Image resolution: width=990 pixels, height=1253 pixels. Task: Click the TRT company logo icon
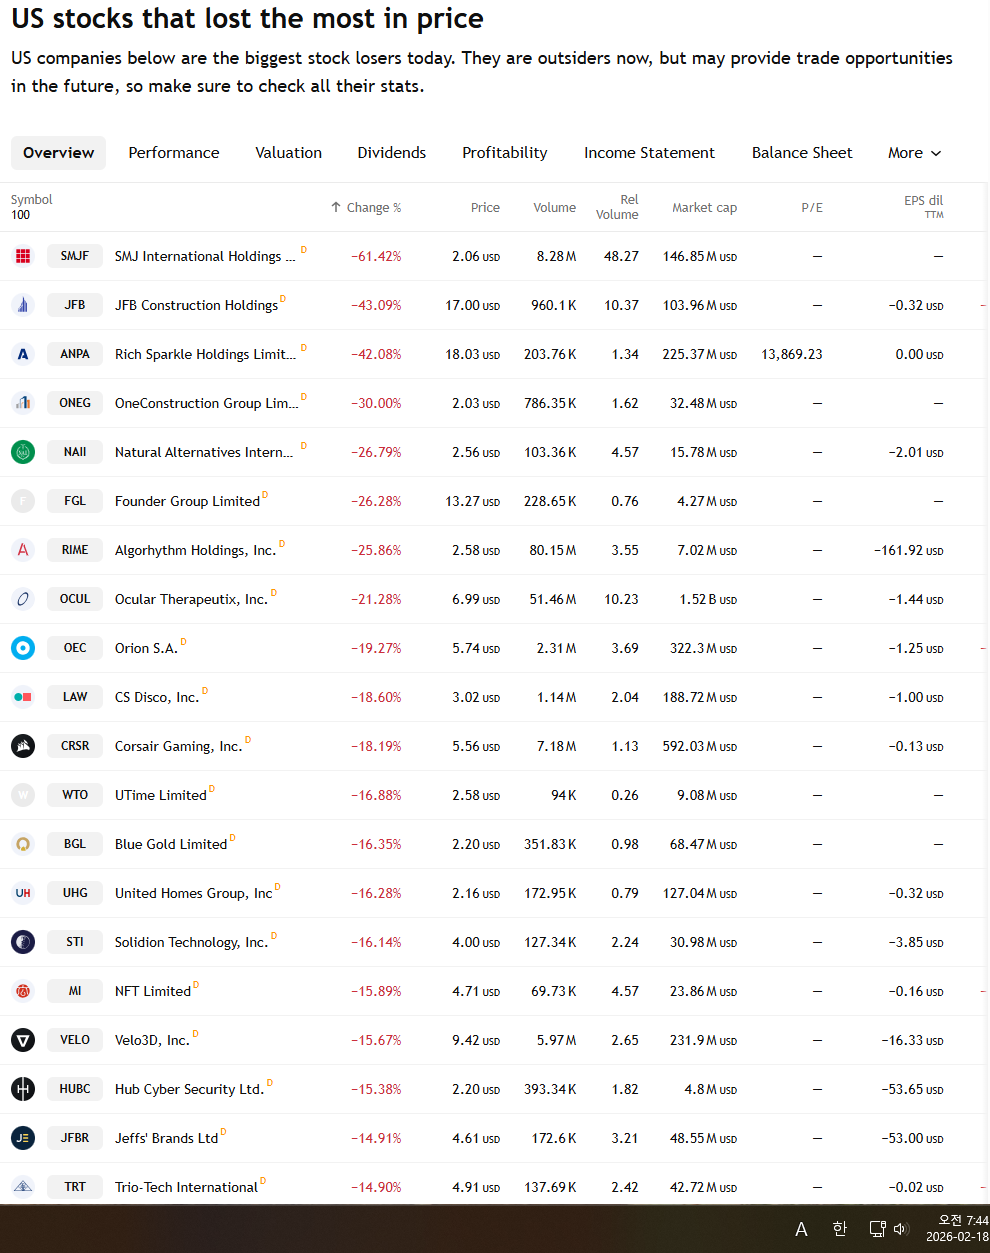coord(23,1187)
